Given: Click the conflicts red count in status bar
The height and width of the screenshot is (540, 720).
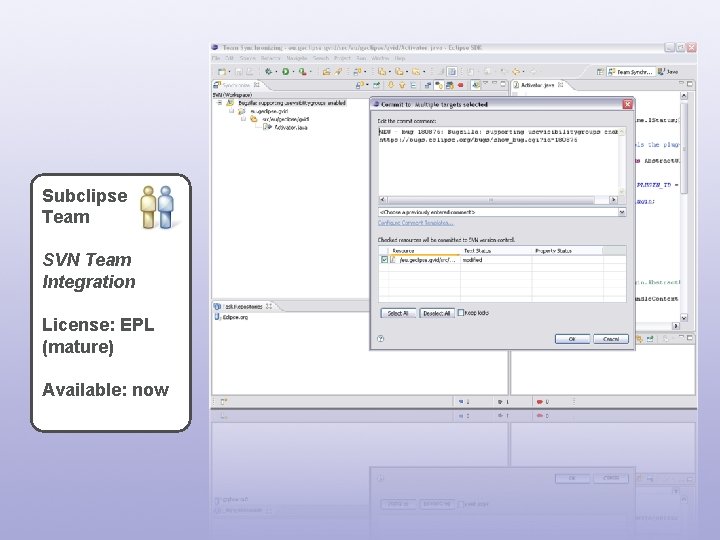Looking at the screenshot, I should (543, 402).
